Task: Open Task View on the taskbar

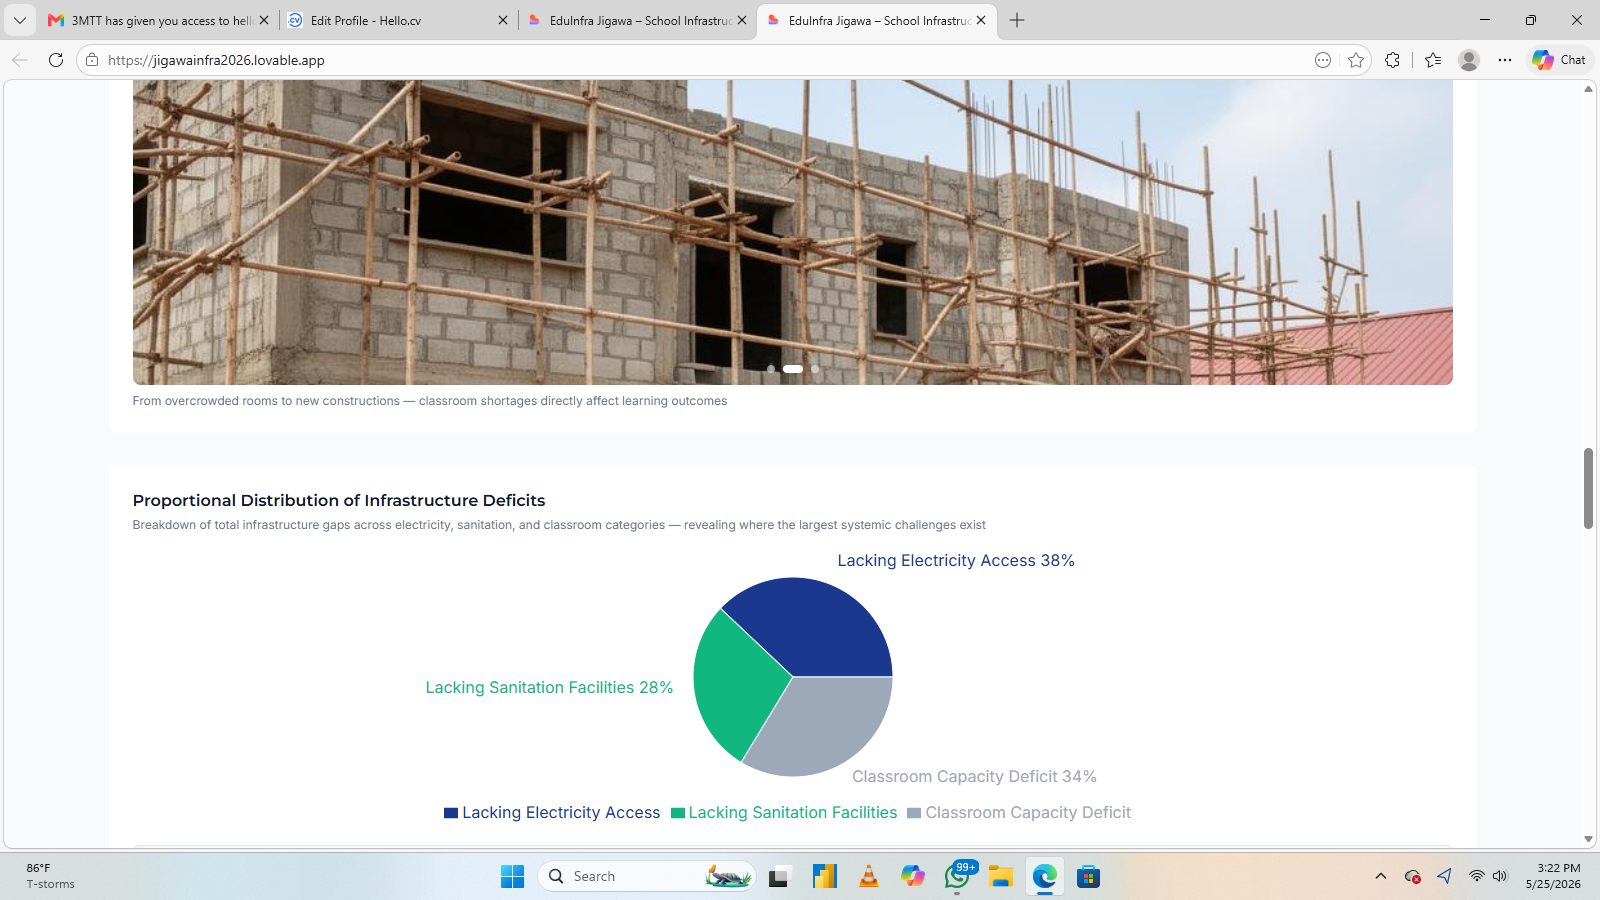Action: (779, 877)
